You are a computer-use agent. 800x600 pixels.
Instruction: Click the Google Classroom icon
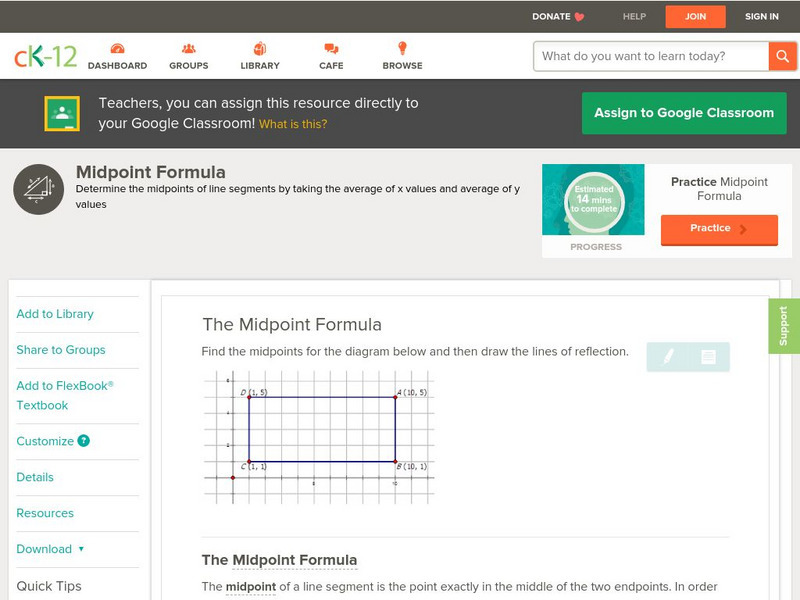(62, 113)
